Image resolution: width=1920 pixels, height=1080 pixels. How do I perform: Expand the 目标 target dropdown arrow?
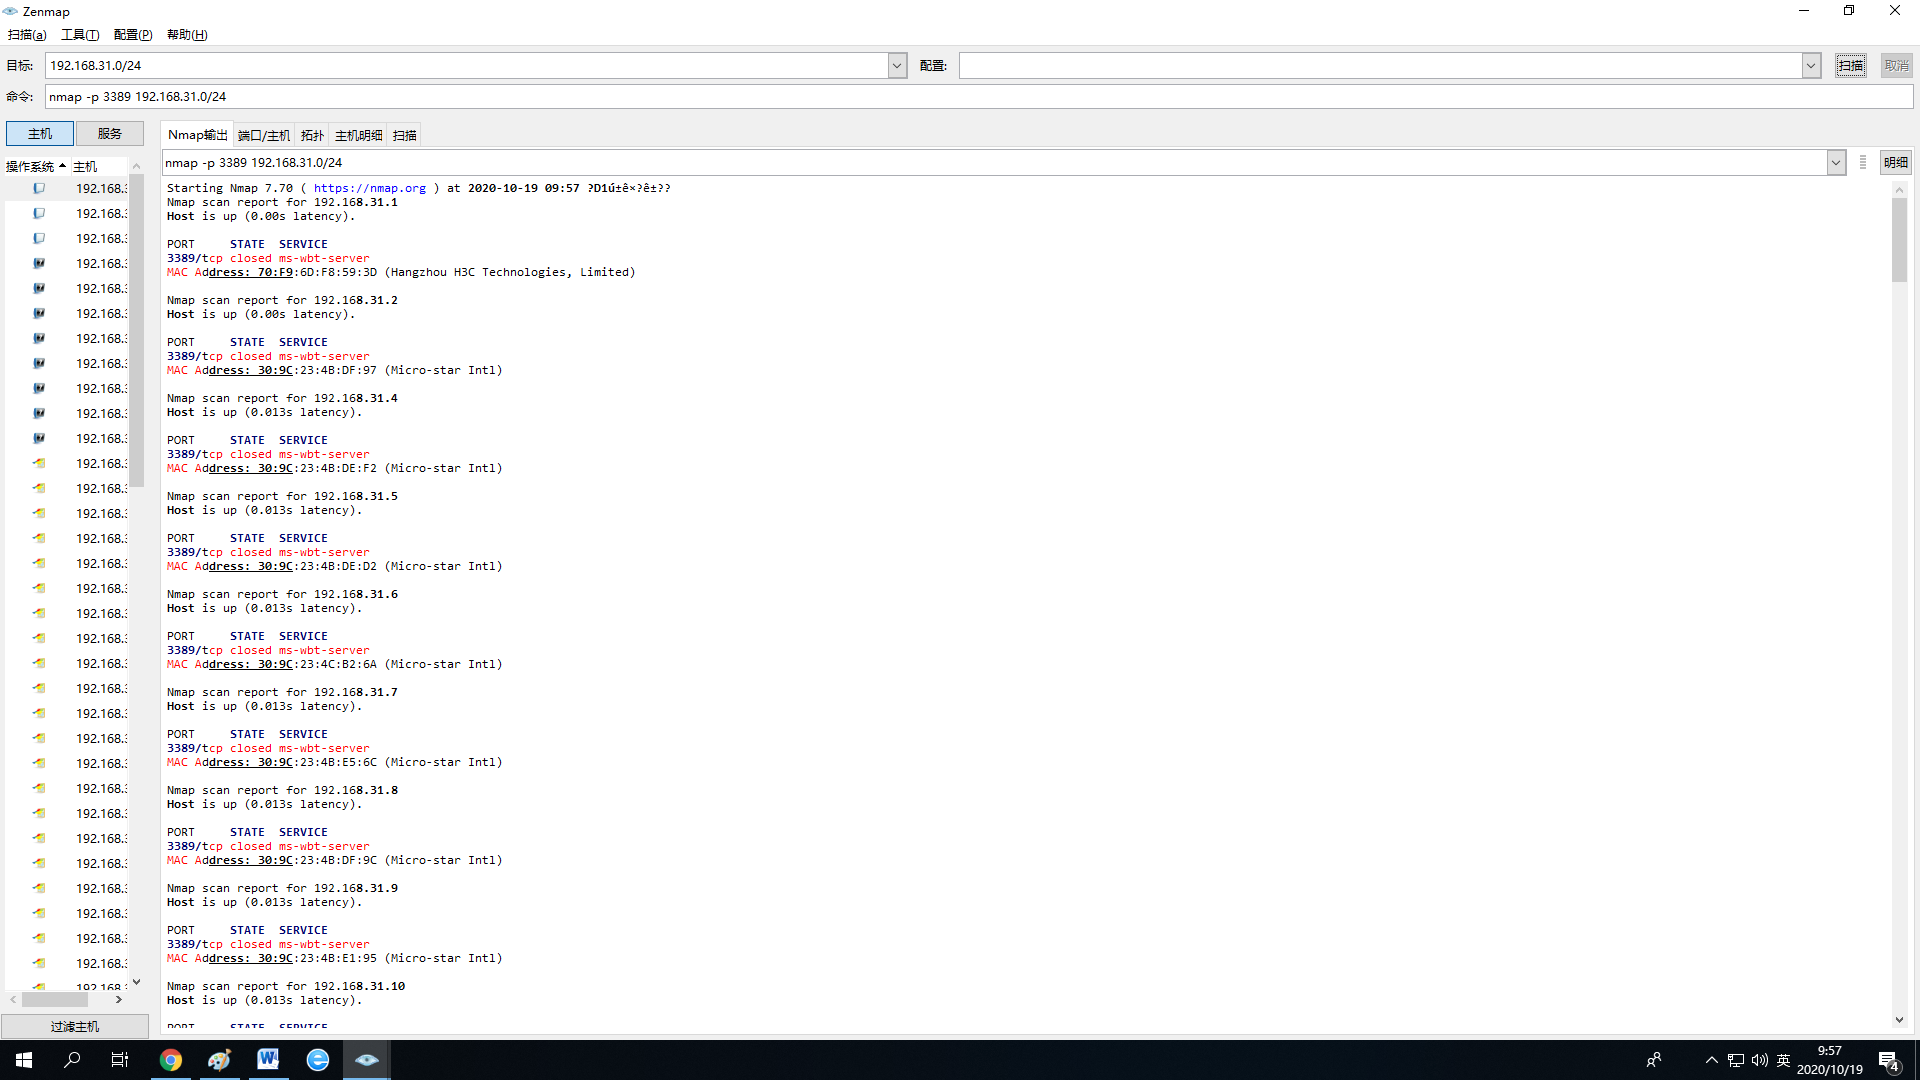(897, 66)
